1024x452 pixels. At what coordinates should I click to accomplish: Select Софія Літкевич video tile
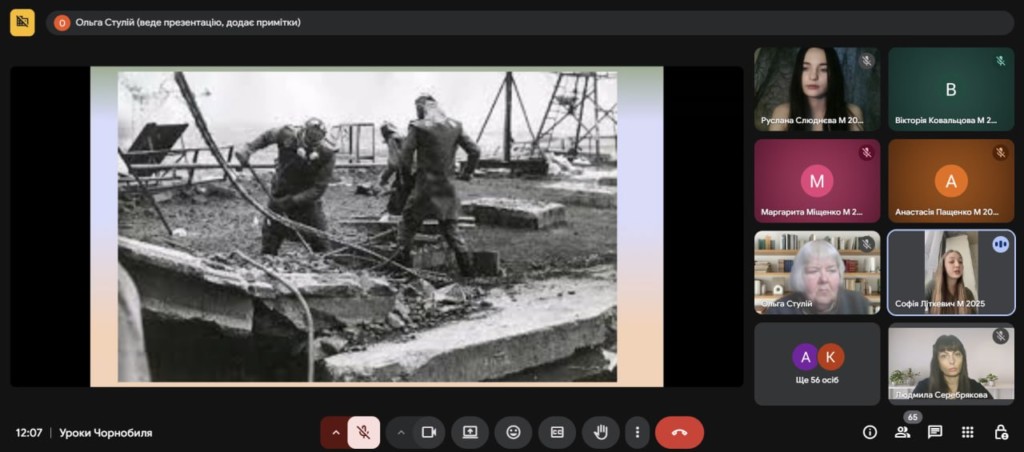click(950, 272)
